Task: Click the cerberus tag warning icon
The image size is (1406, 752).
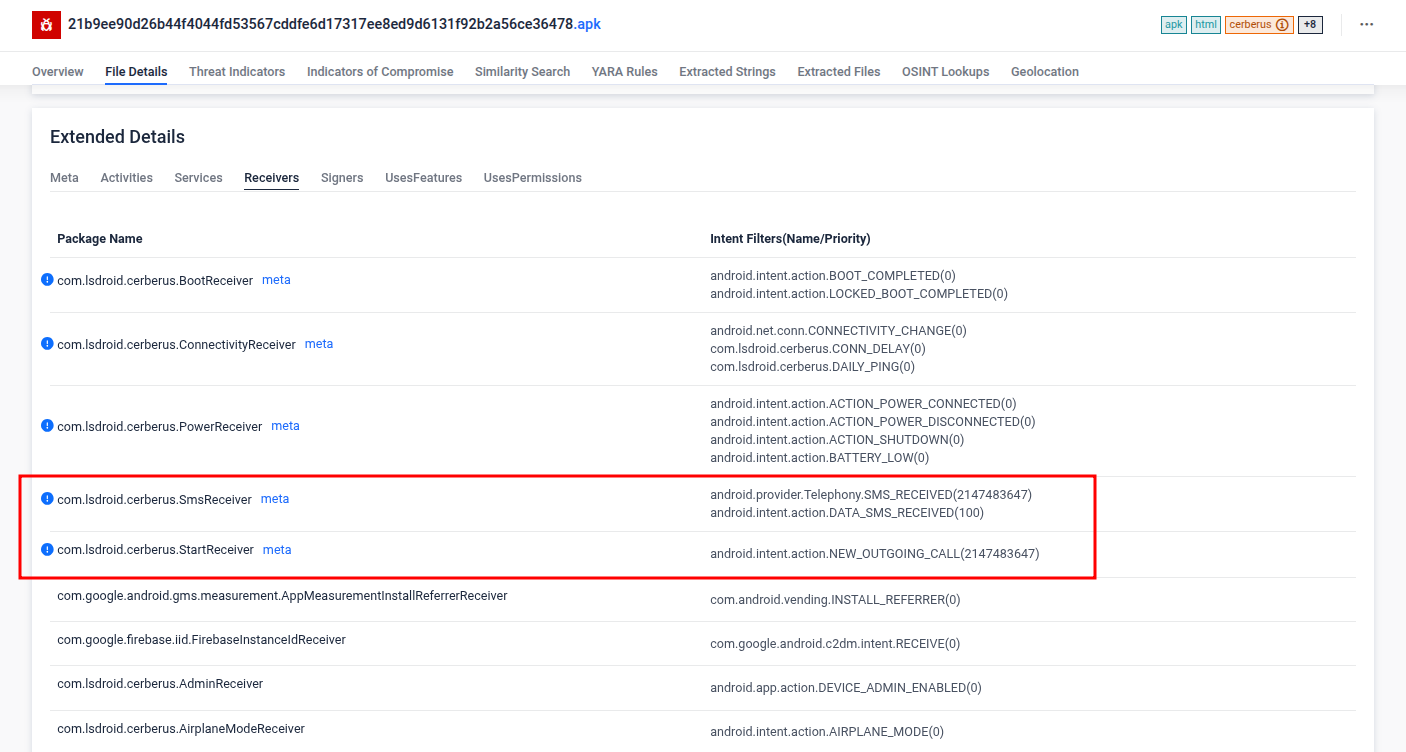Action: point(1283,24)
